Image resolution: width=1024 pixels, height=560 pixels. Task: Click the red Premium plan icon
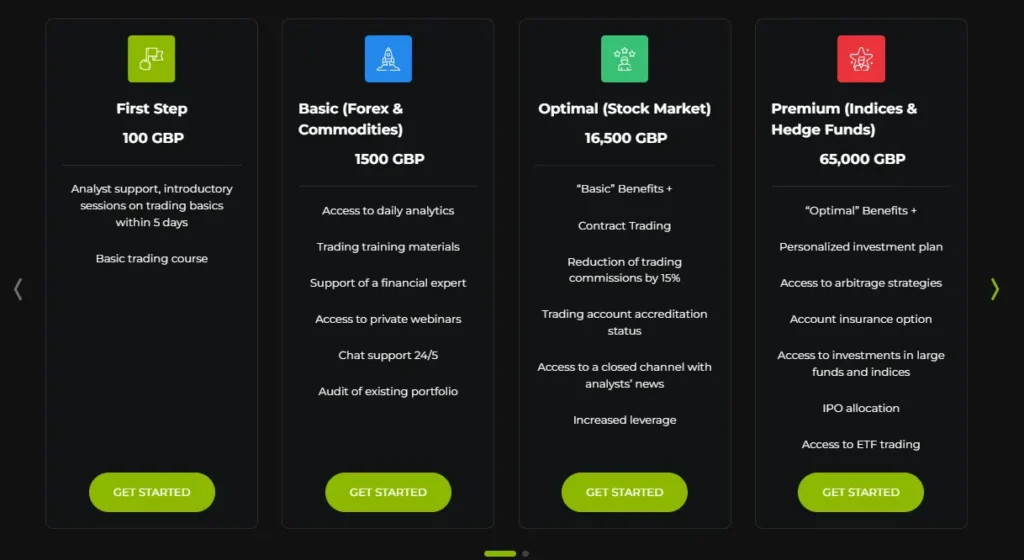click(860, 59)
